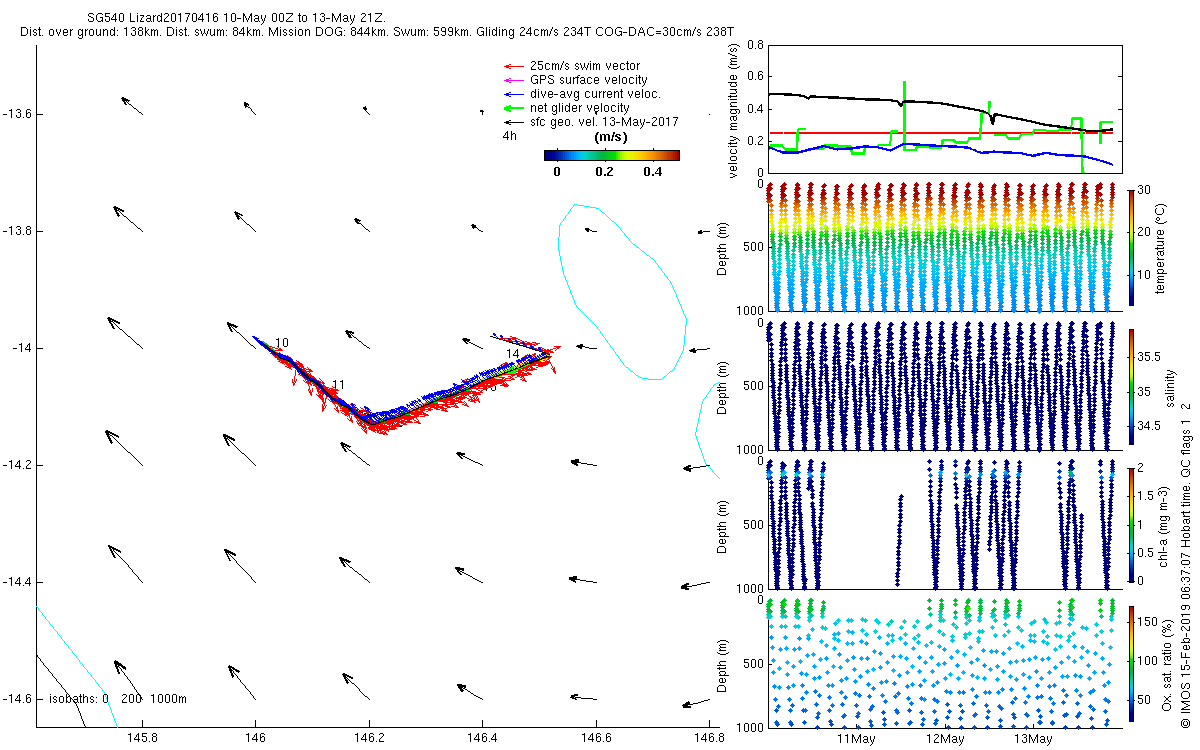Click the '12May' date tick label
Viewport: 1200px width, 750px height.
944,738
